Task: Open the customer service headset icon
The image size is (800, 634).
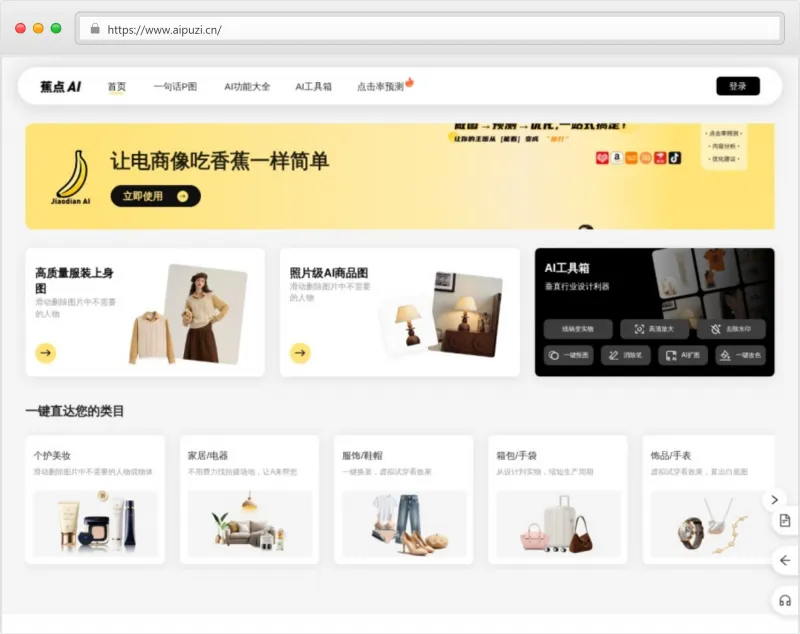Action: coord(785,599)
